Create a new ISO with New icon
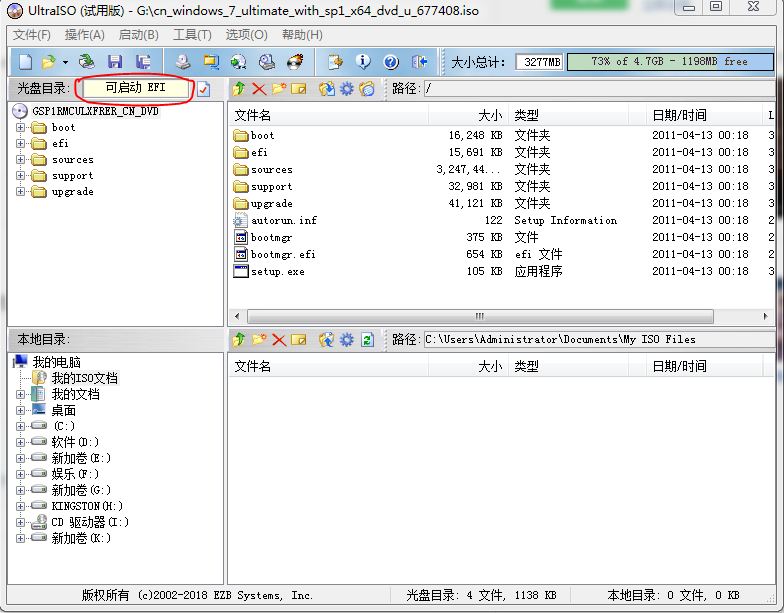The width and height of the screenshot is (784, 613). point(25,62)
